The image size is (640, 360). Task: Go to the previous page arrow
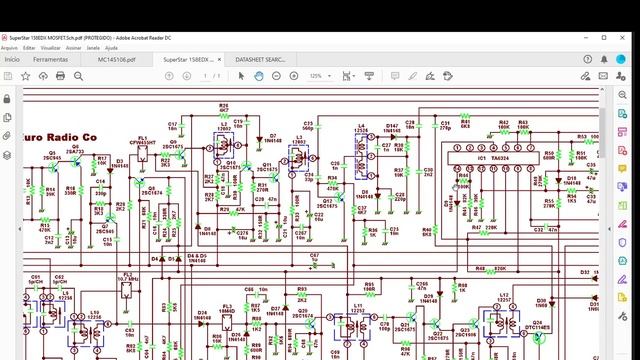169,76
